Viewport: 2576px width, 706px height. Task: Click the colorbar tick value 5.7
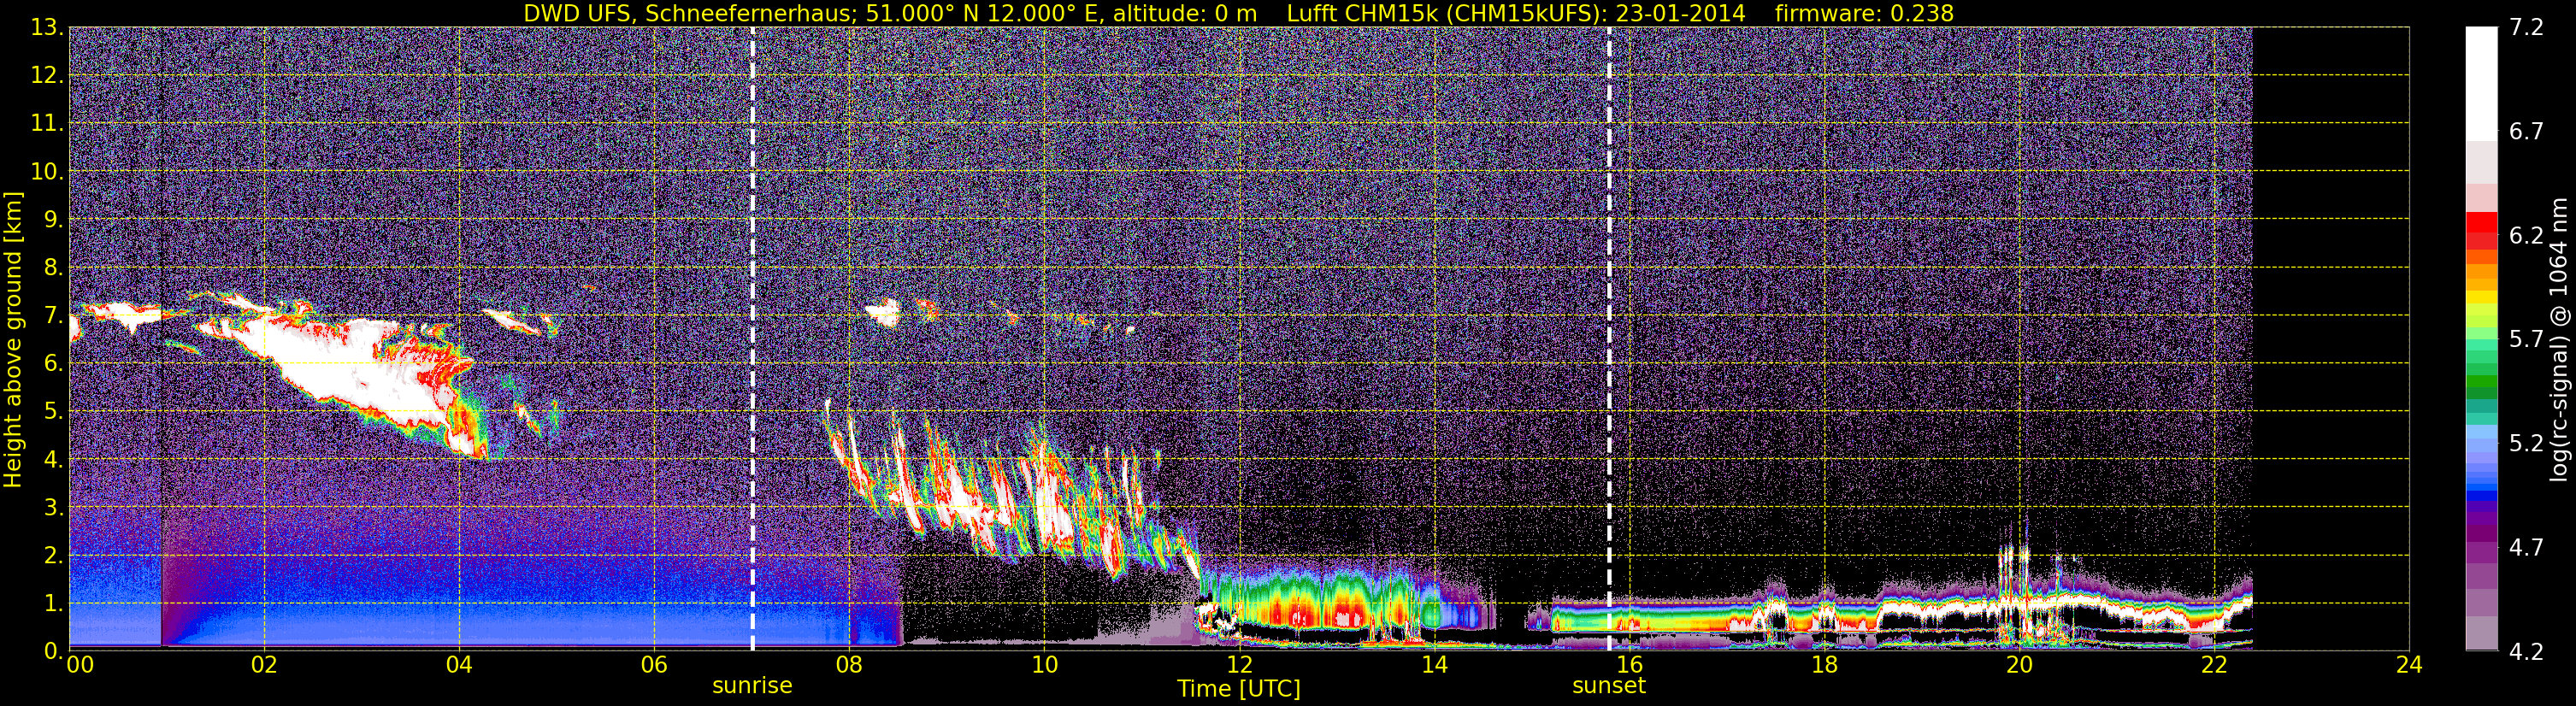point(2526,339)
